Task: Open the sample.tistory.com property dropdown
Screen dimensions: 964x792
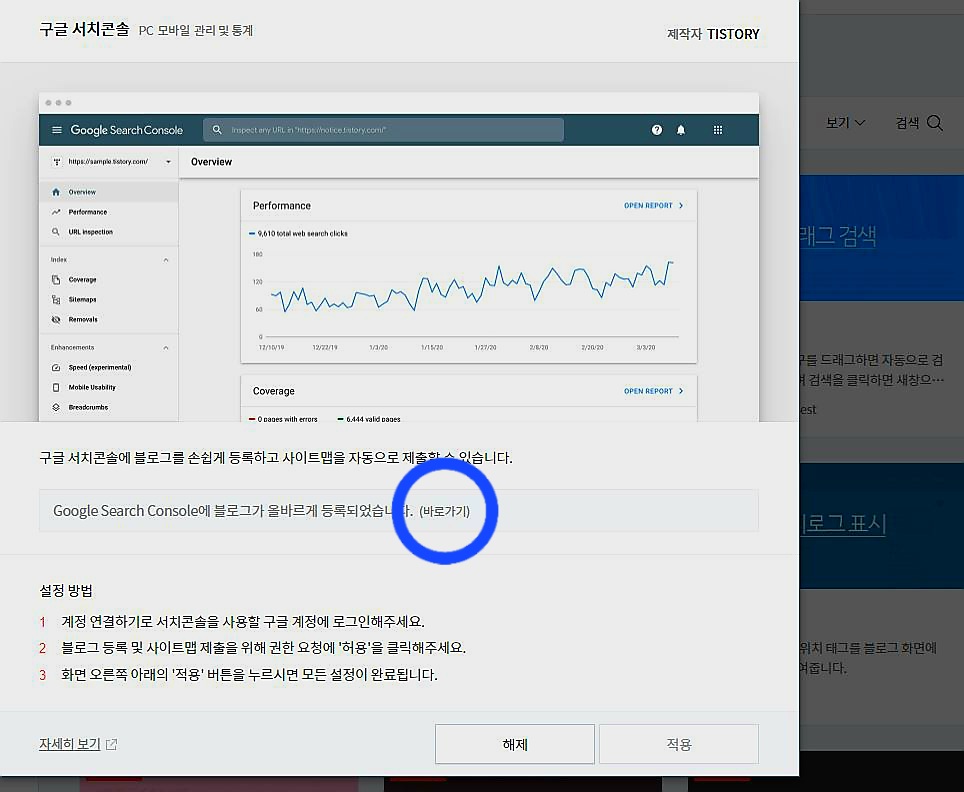Action: (x=111, y=162)
